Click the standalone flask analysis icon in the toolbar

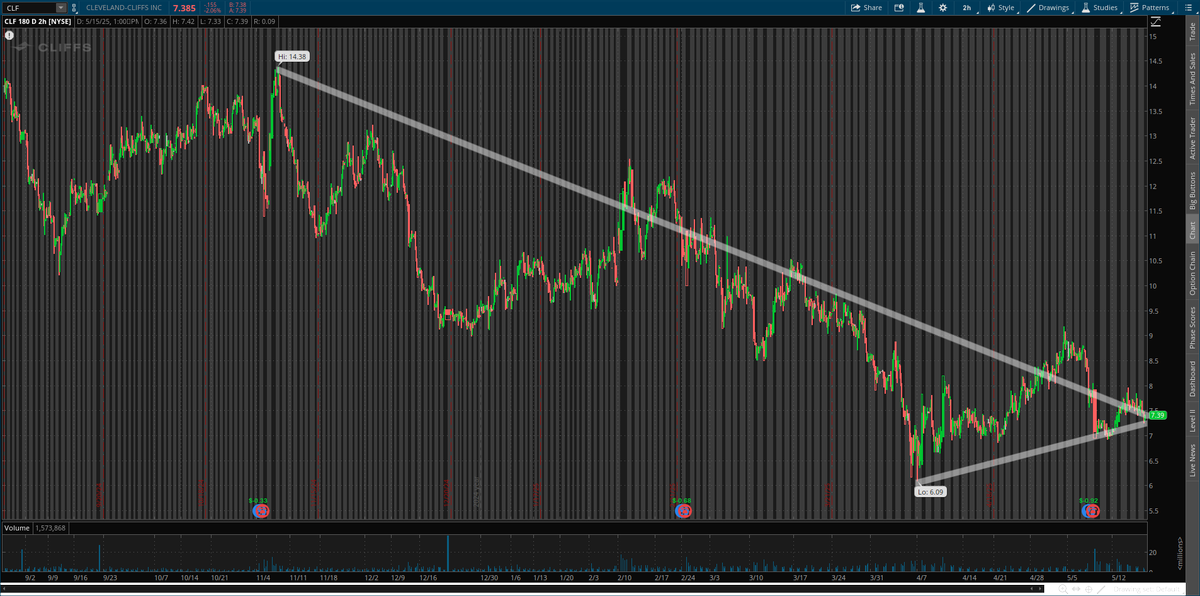[x=920, y=8]
